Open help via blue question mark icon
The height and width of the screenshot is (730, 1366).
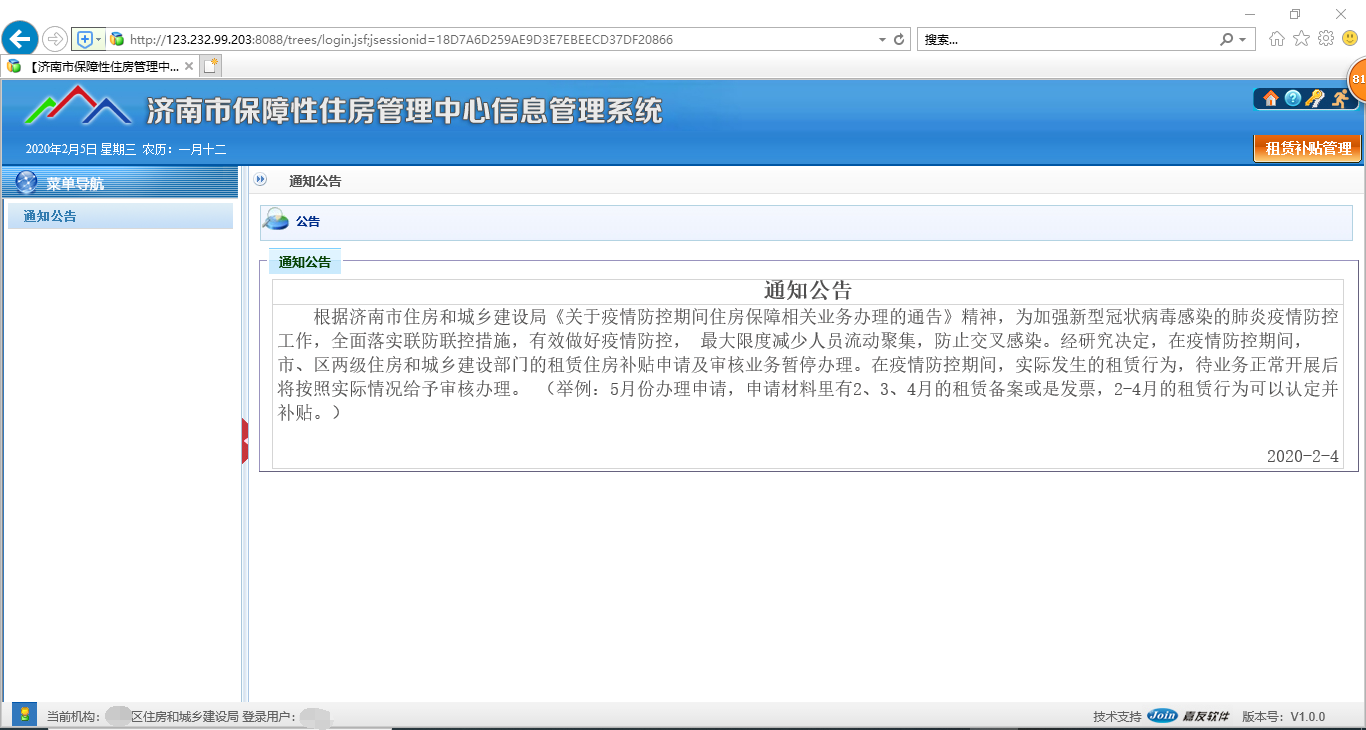tap(1293, 98)
